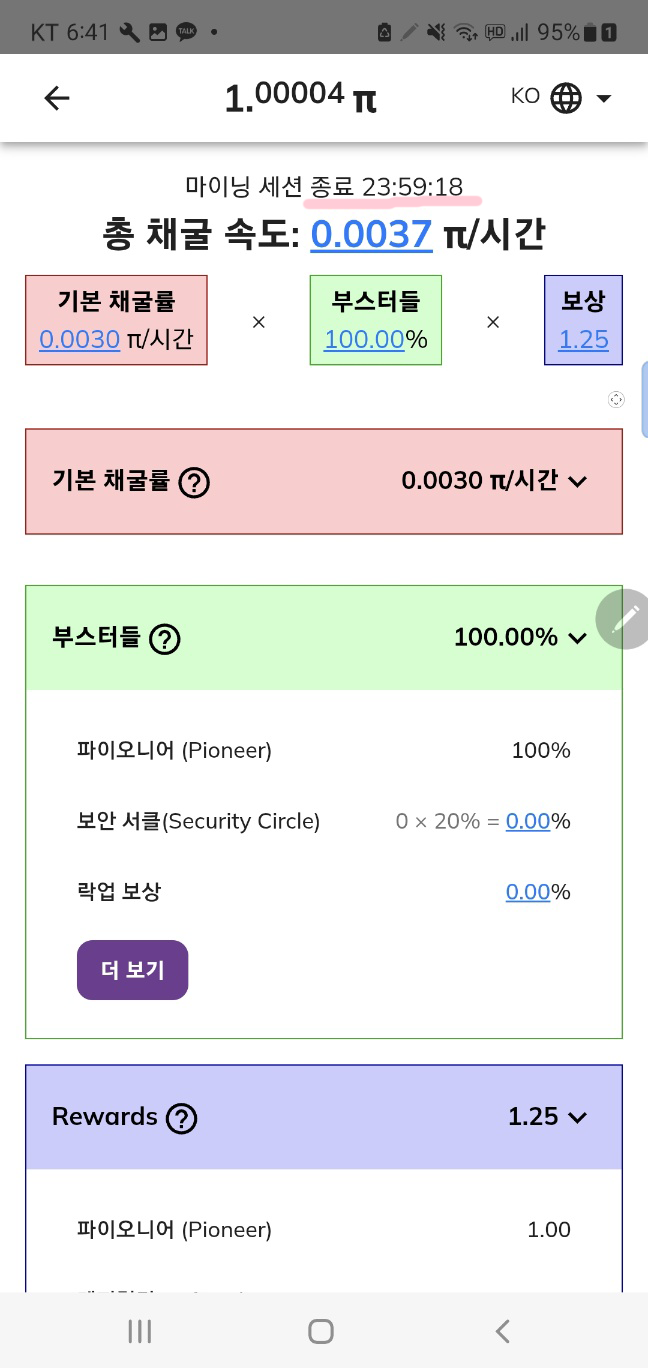The image size is (648, 1368).
Task: Click the 1.25 보상 link
Action: pos(584,340)
